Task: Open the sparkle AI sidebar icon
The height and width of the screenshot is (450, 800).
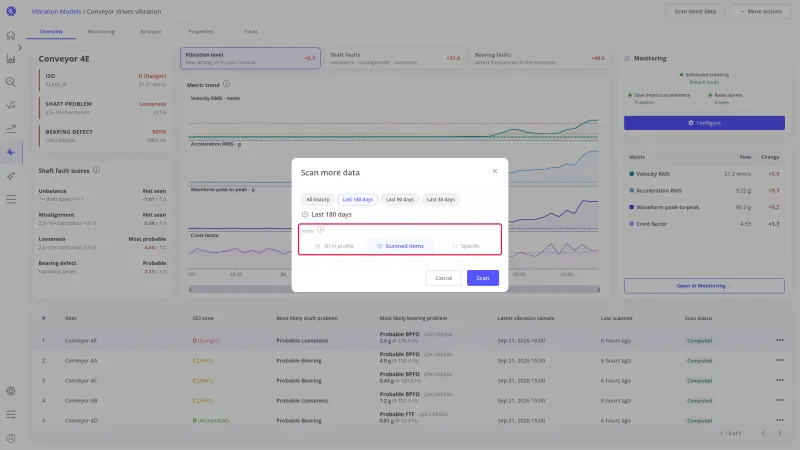Action: point(11,176)
